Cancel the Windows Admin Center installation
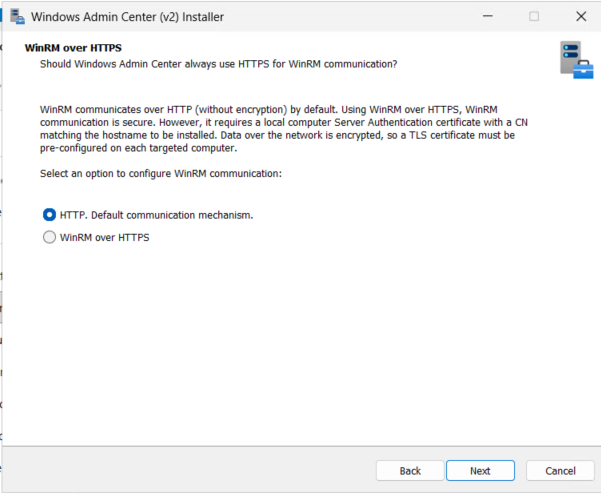The image size is (601, 495). pyautogui.click(x=560, y=470)
